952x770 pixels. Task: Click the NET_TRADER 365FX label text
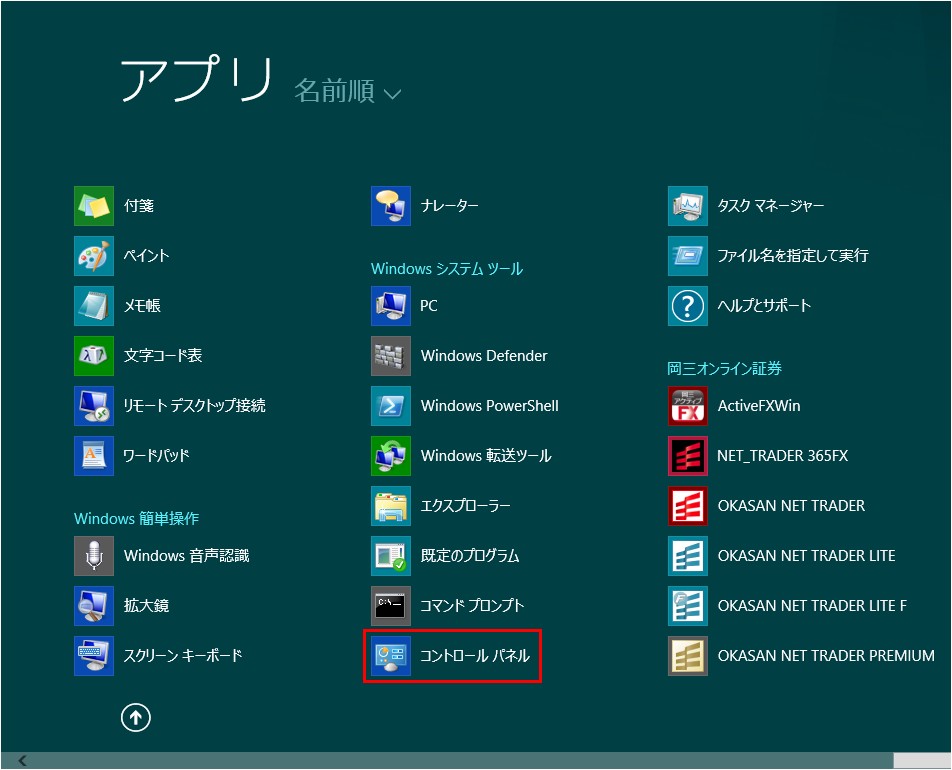click(783, 455)
